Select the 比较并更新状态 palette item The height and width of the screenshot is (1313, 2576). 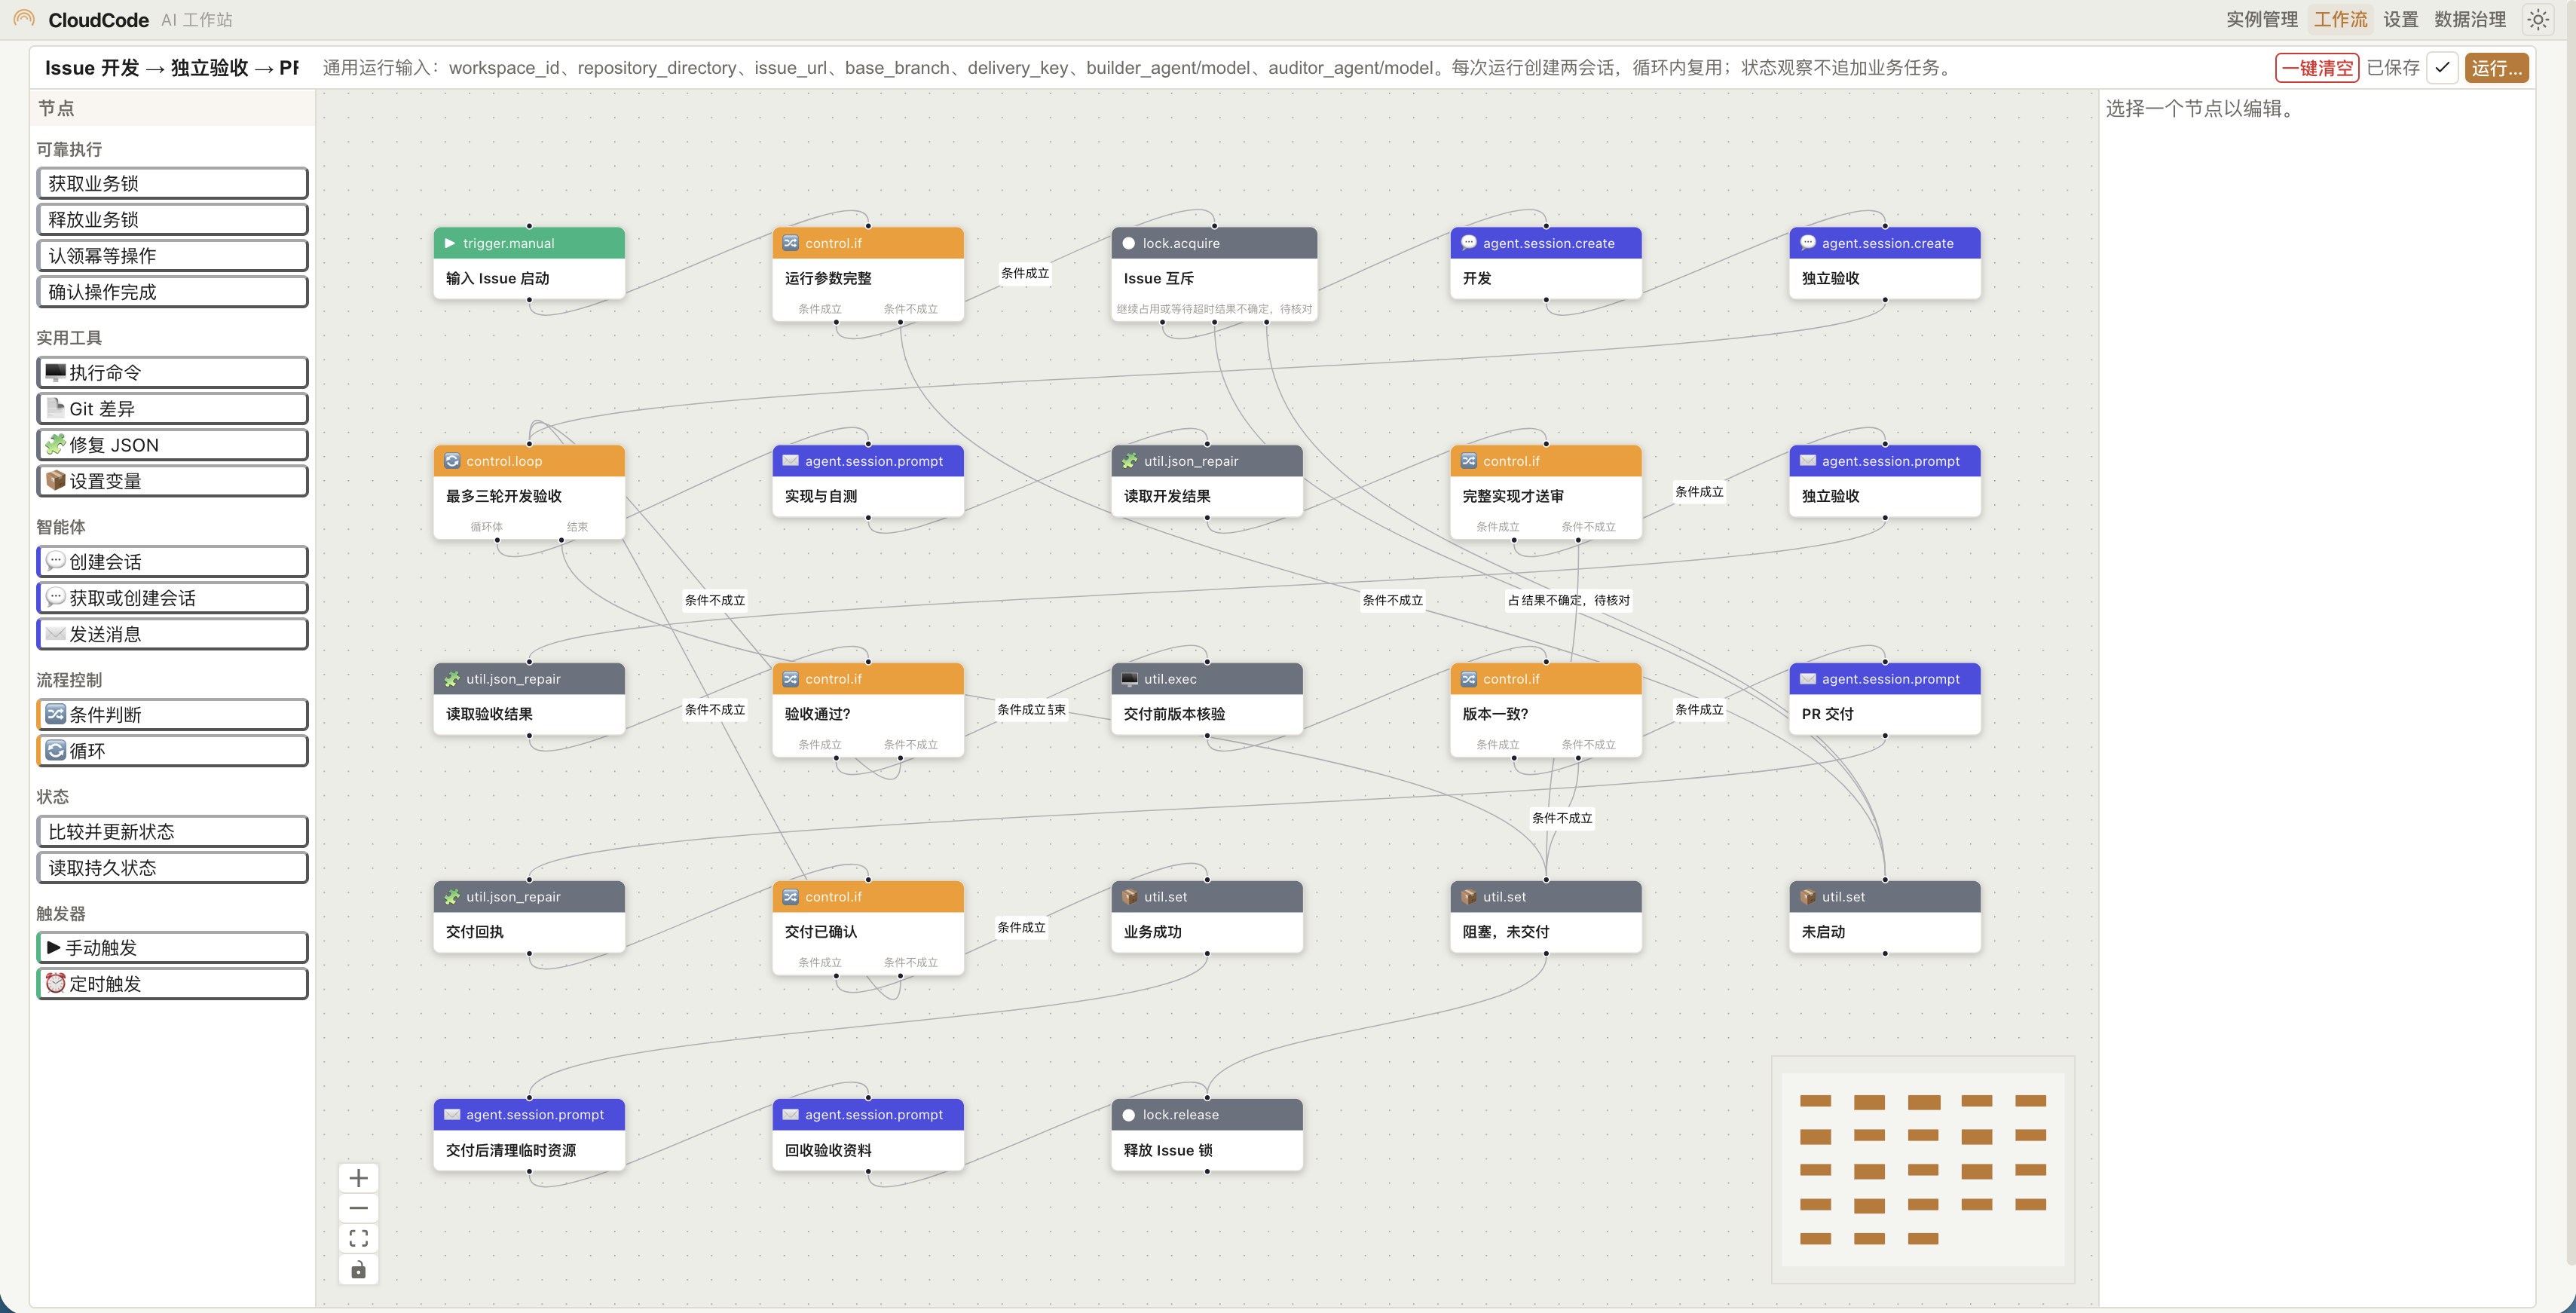[x=172, y=831]
